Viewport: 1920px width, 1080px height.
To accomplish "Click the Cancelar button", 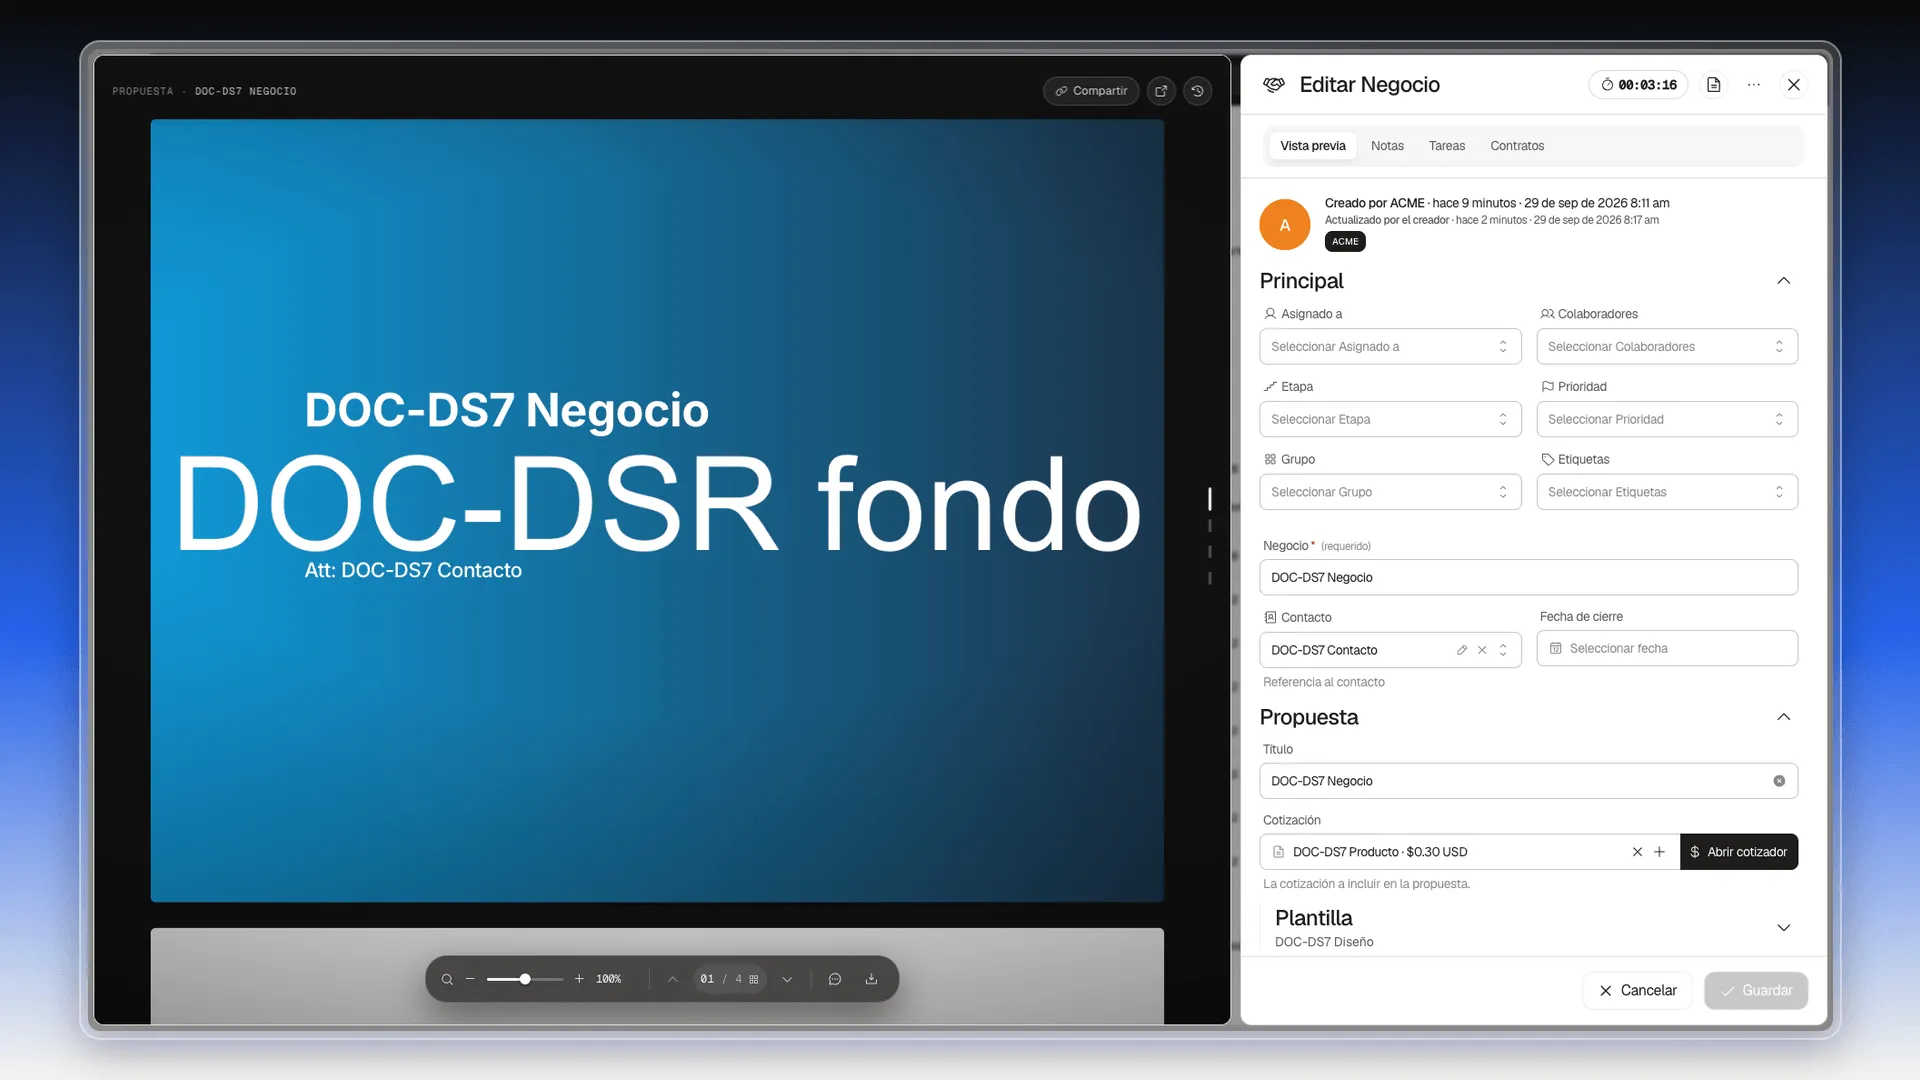I will (x=1637, y=991).
